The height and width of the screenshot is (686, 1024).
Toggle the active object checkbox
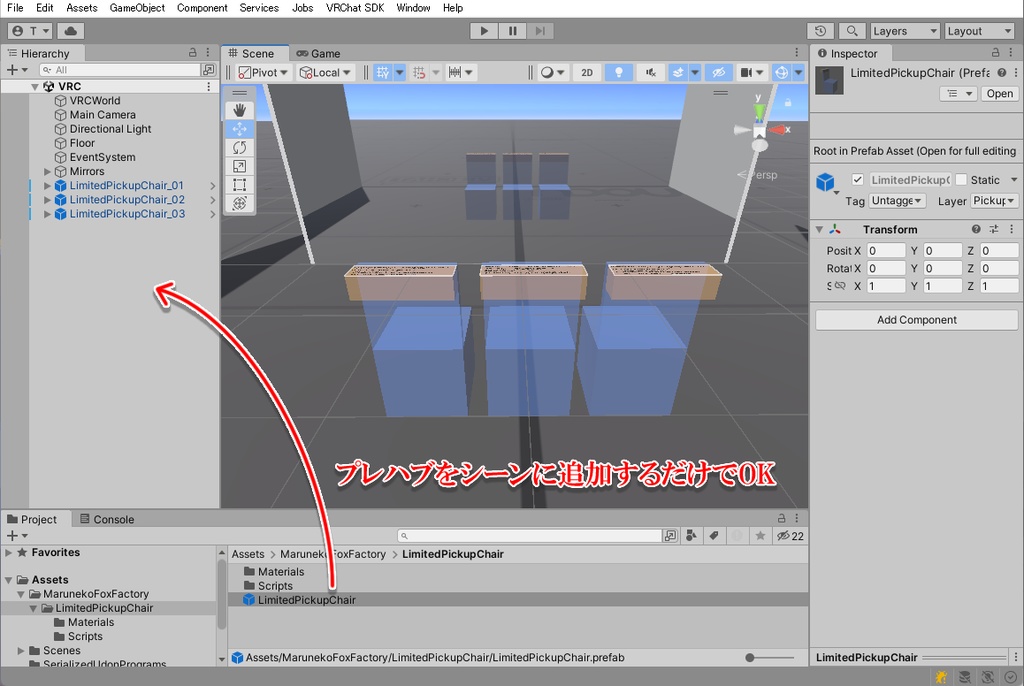(857, 180)
